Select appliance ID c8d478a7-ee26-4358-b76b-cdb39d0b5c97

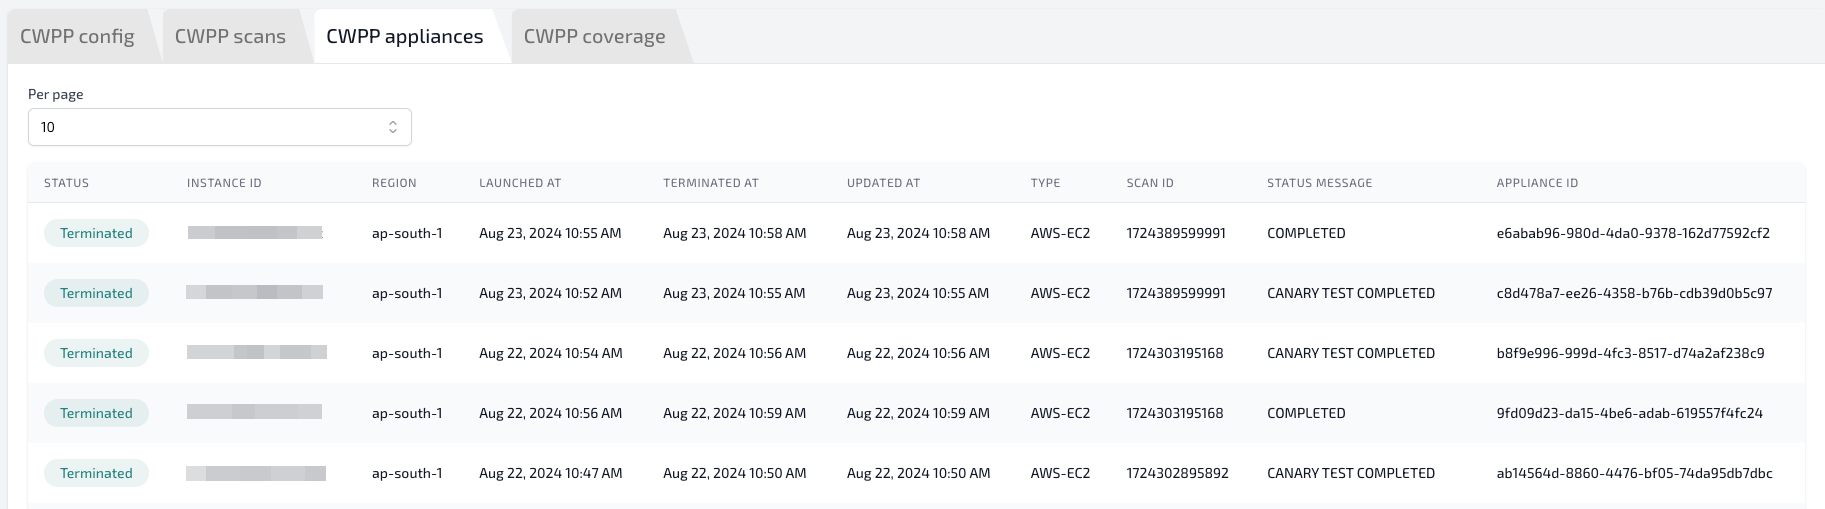pos(1634,293)
